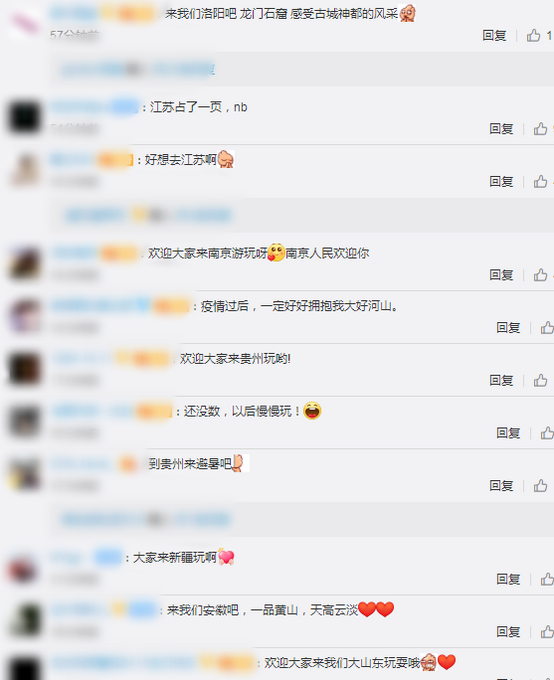This screenshot has width=554, height=680.
Task: Expand replies under '到贵州来避暑吧' comment
Action: pyautogui.click(x=146, y=519)
